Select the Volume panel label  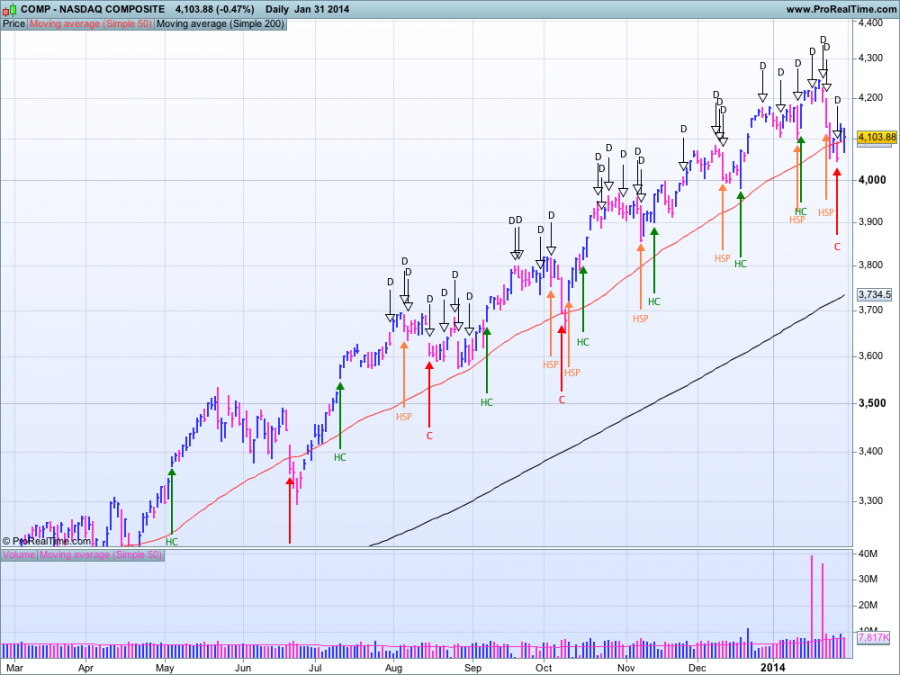[x=19, y=555]
